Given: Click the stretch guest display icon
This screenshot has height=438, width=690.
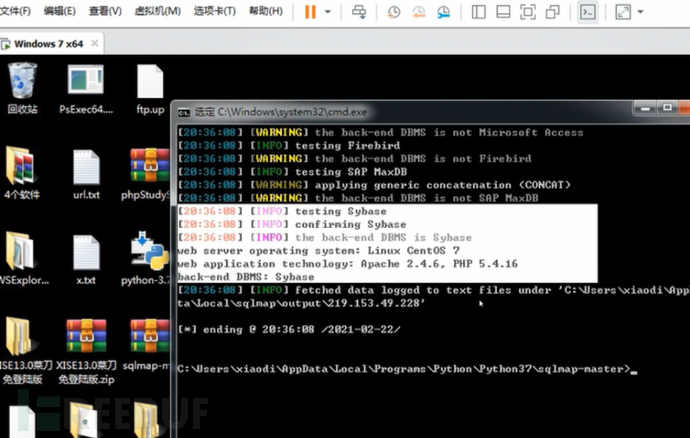Looking at the screenshot, I should tap(623, 12).
